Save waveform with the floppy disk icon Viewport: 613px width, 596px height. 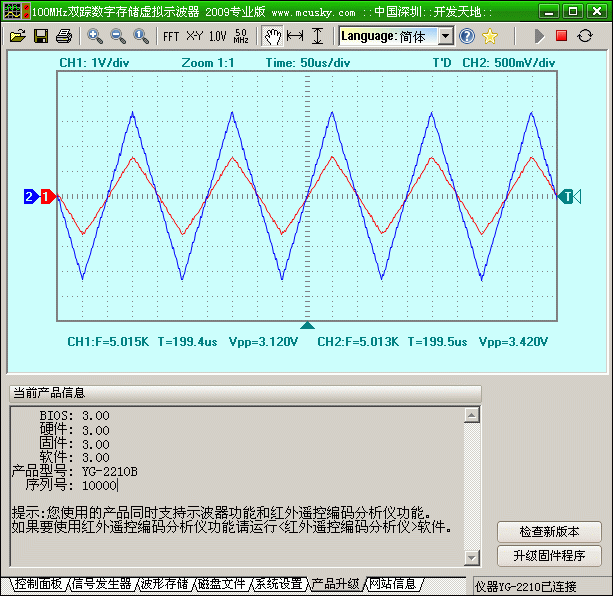click(41, 36)
